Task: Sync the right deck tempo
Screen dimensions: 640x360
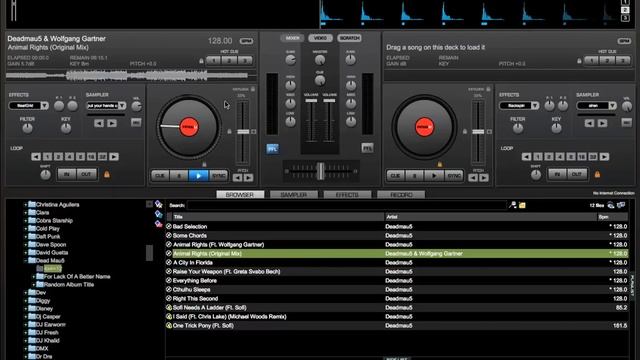Action: pos(454,176)
